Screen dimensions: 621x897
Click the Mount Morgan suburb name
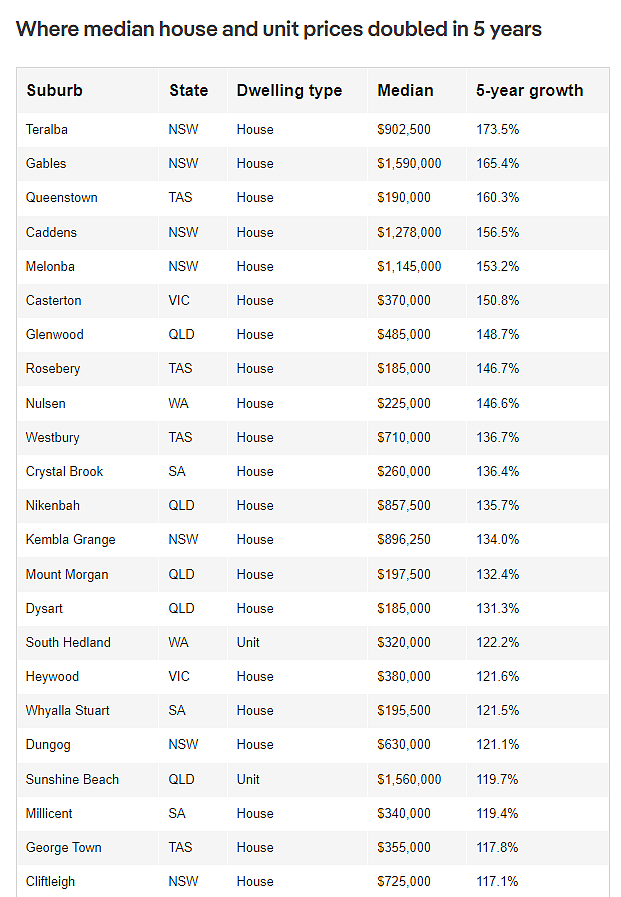tap(67, 574)
